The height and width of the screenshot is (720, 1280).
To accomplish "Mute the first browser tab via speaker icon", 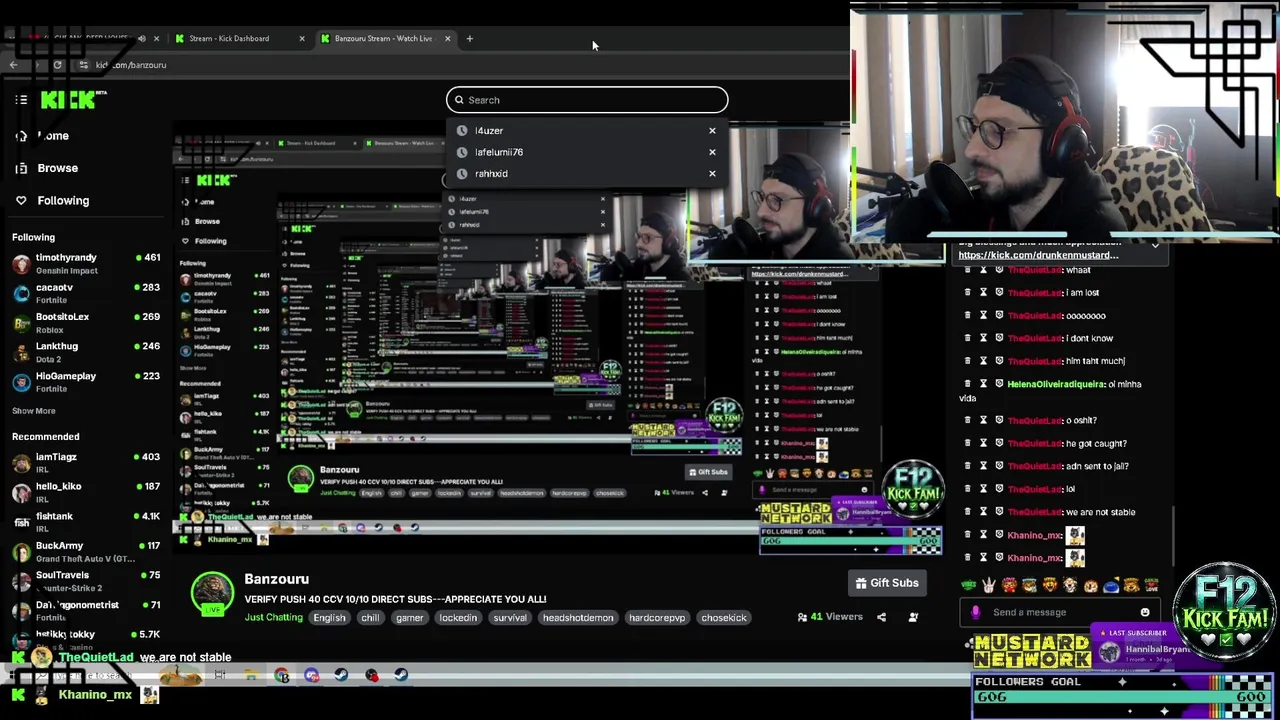I will [x=141, y=38].
